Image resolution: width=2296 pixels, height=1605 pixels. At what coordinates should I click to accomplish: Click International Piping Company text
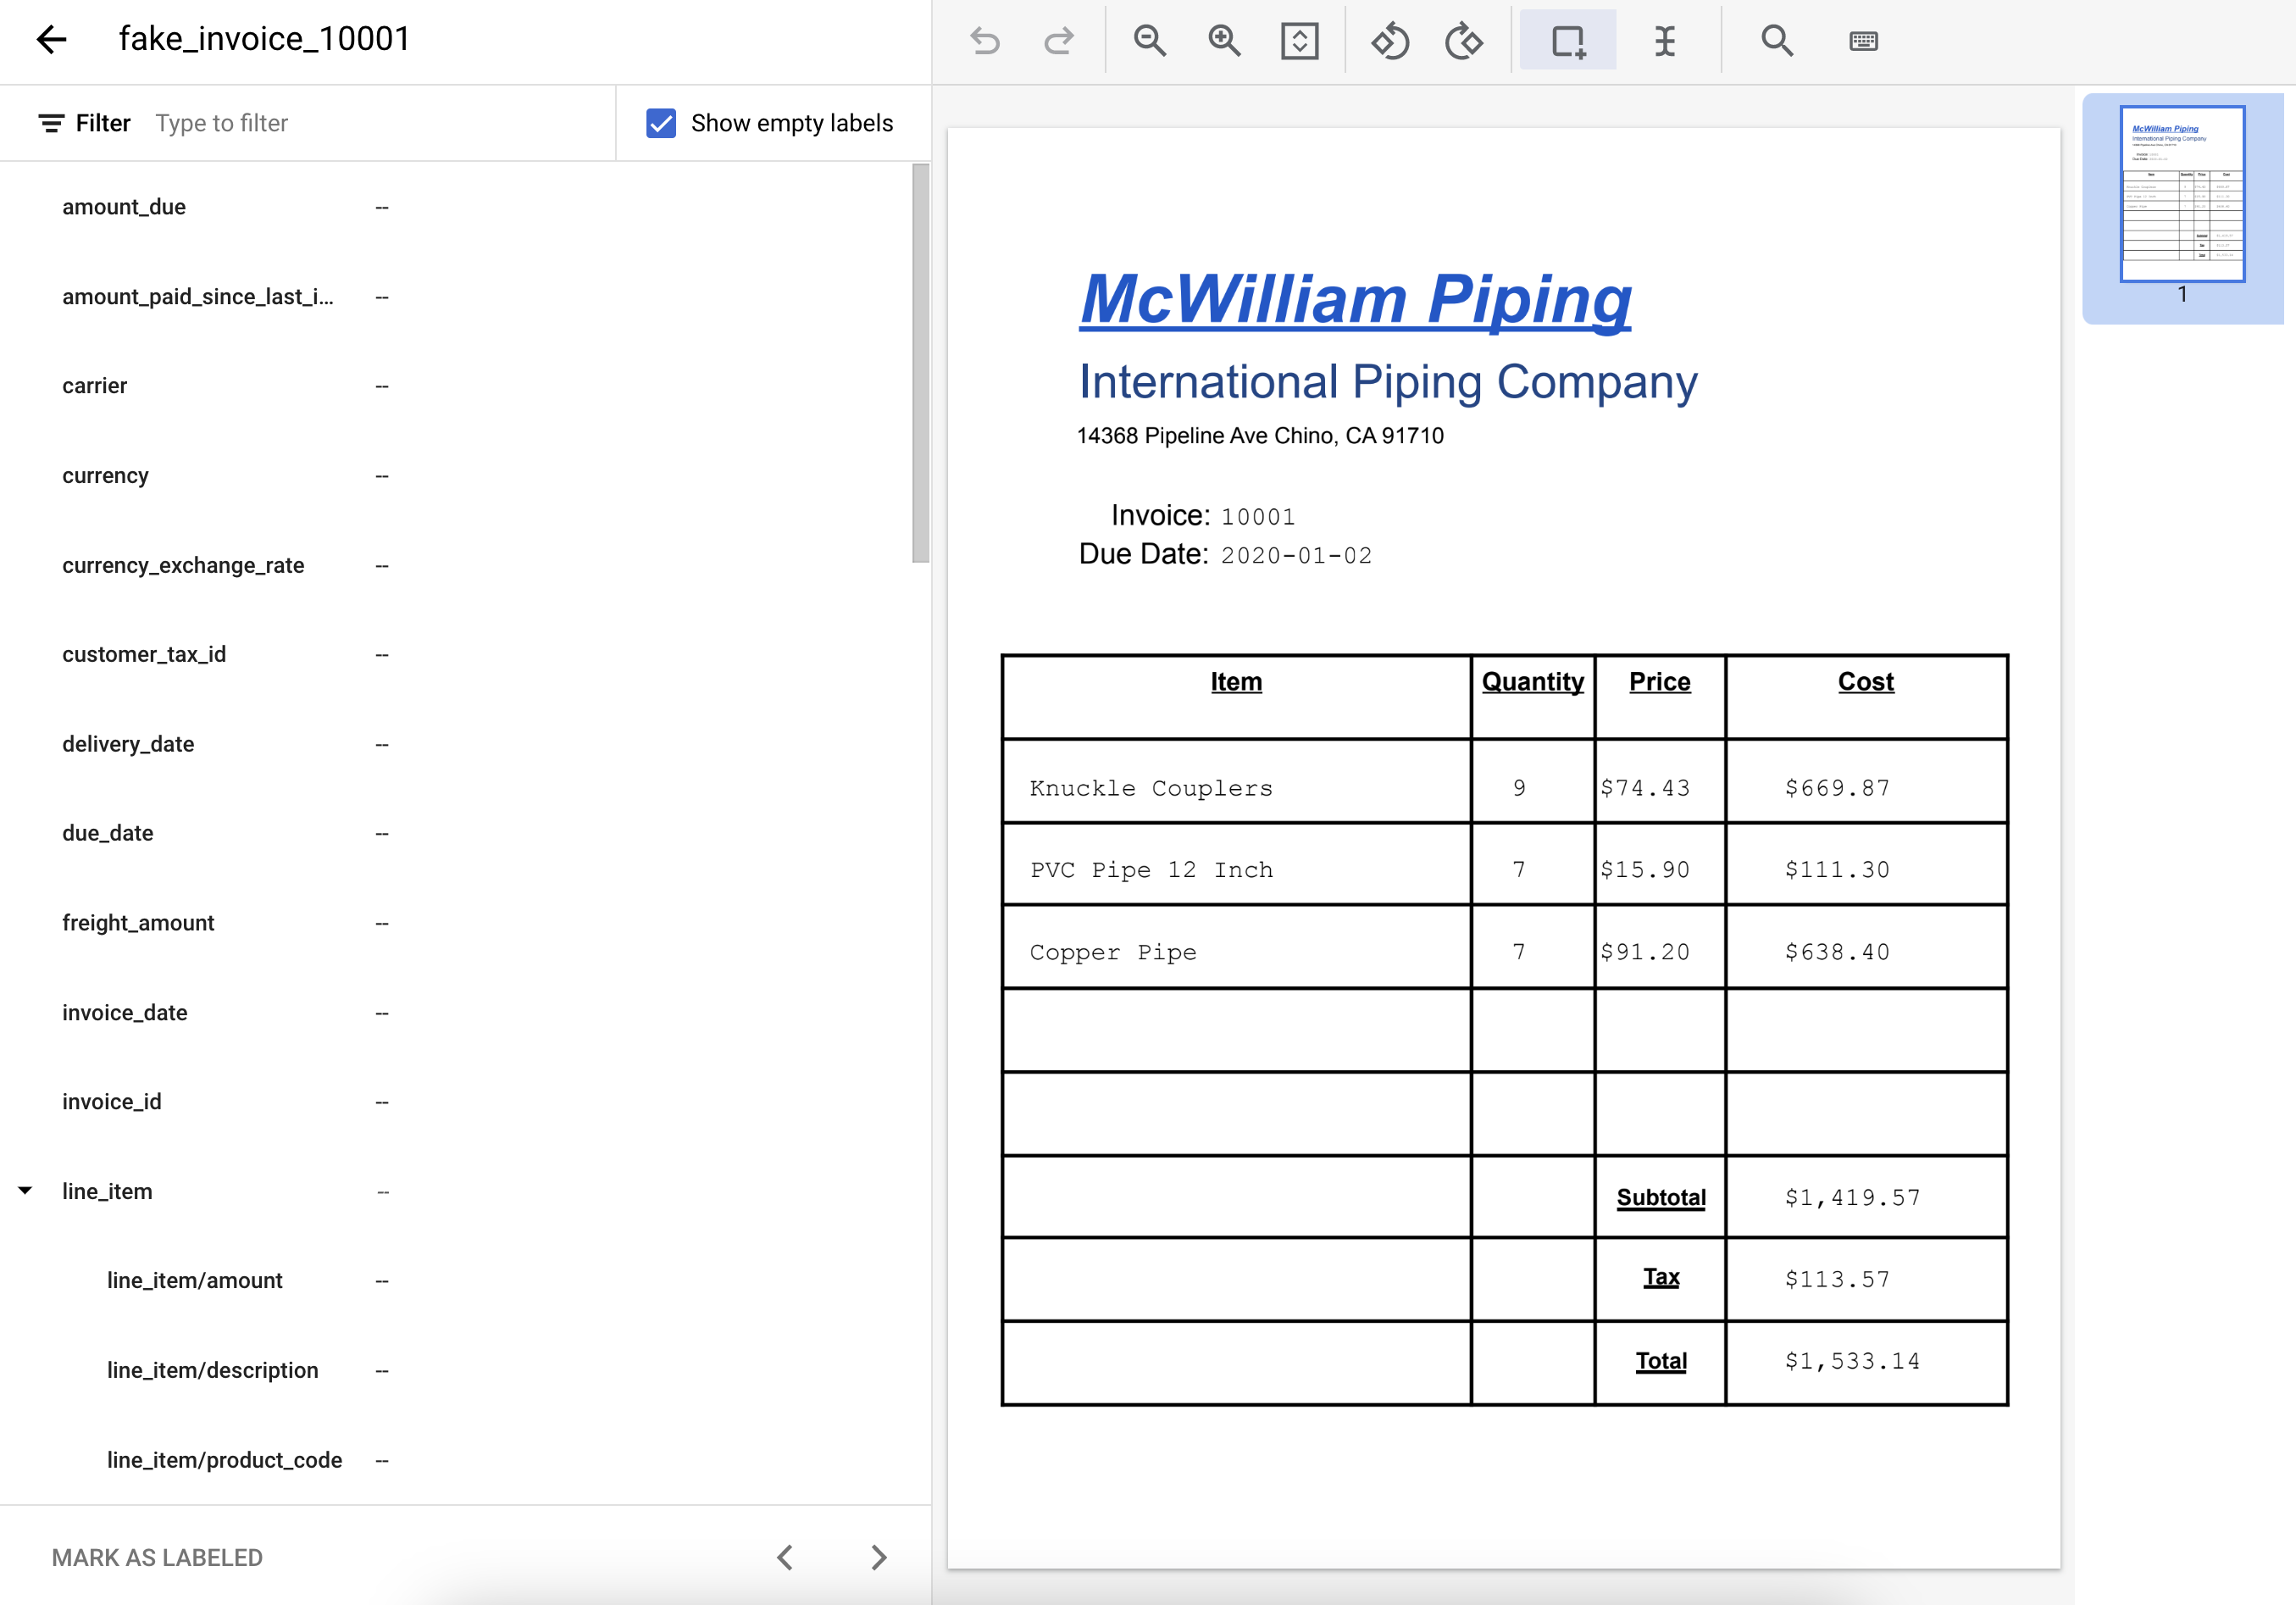(1388, 383)
